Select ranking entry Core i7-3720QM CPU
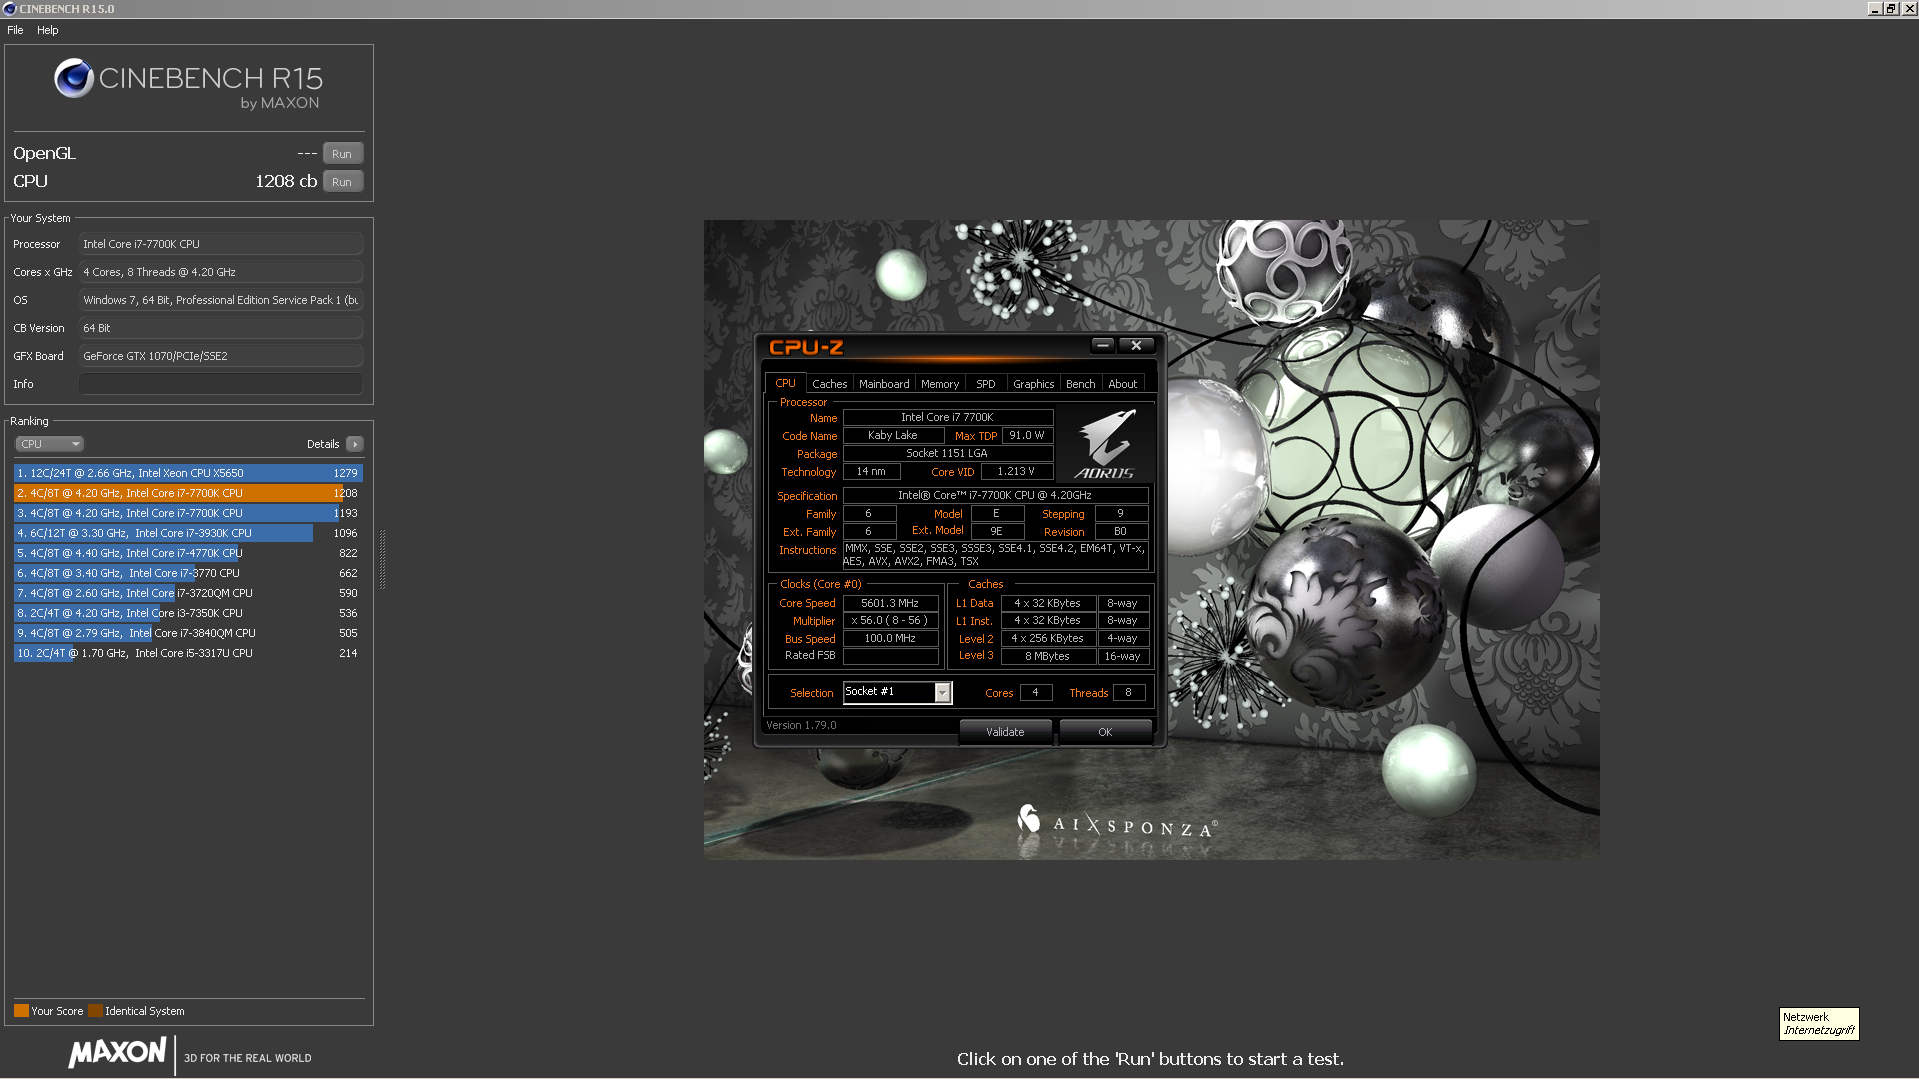Image resolution: width=1919 pixels, height=1079 pixels. point(187,593)
